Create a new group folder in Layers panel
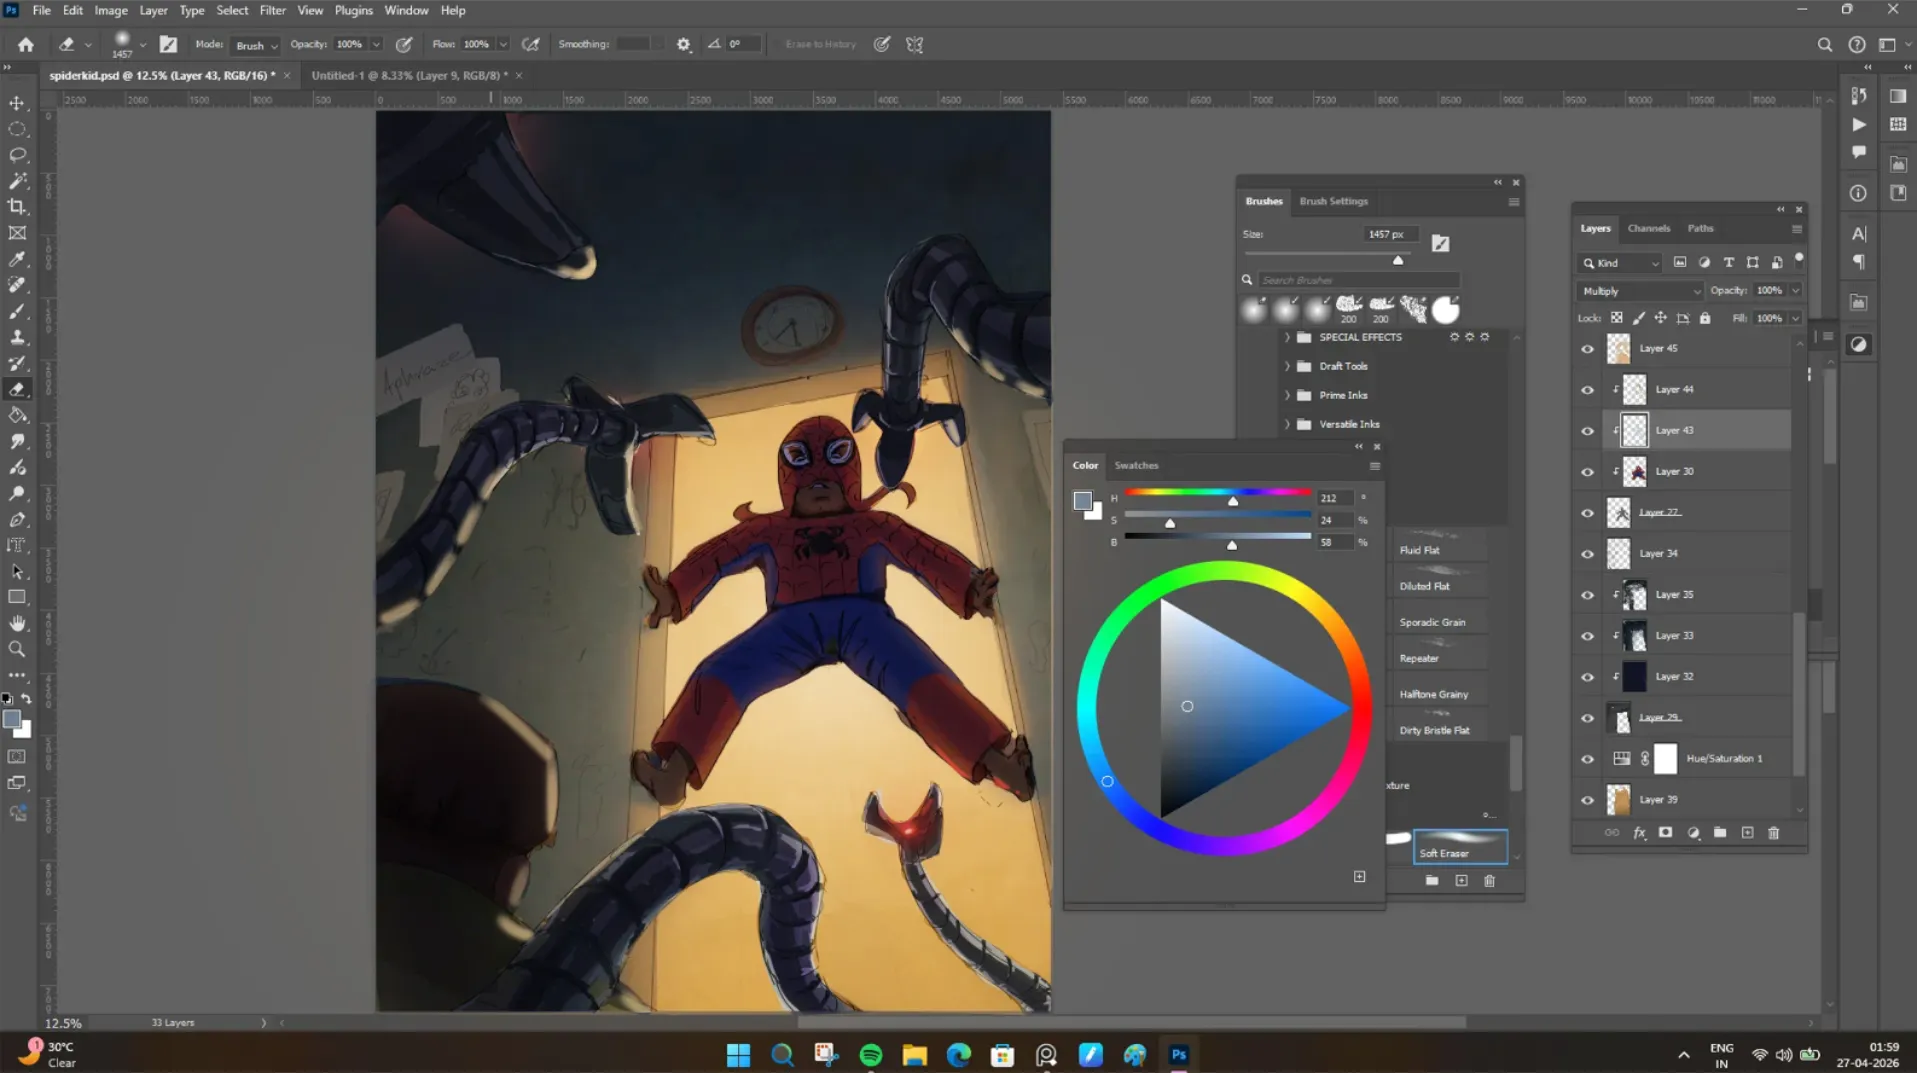 1720,833
